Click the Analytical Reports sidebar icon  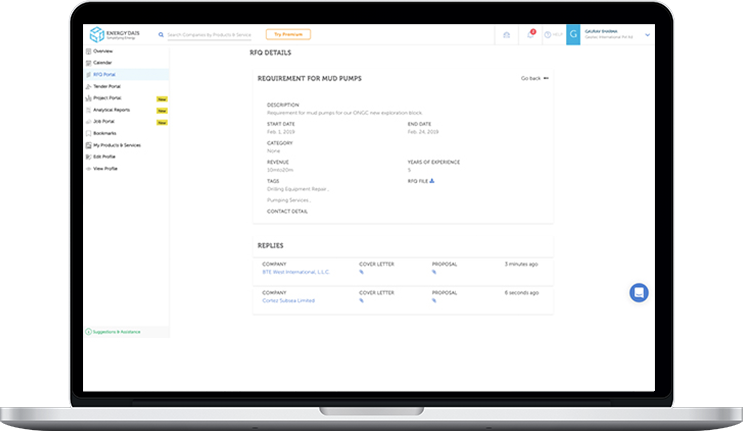pos(88,110)
